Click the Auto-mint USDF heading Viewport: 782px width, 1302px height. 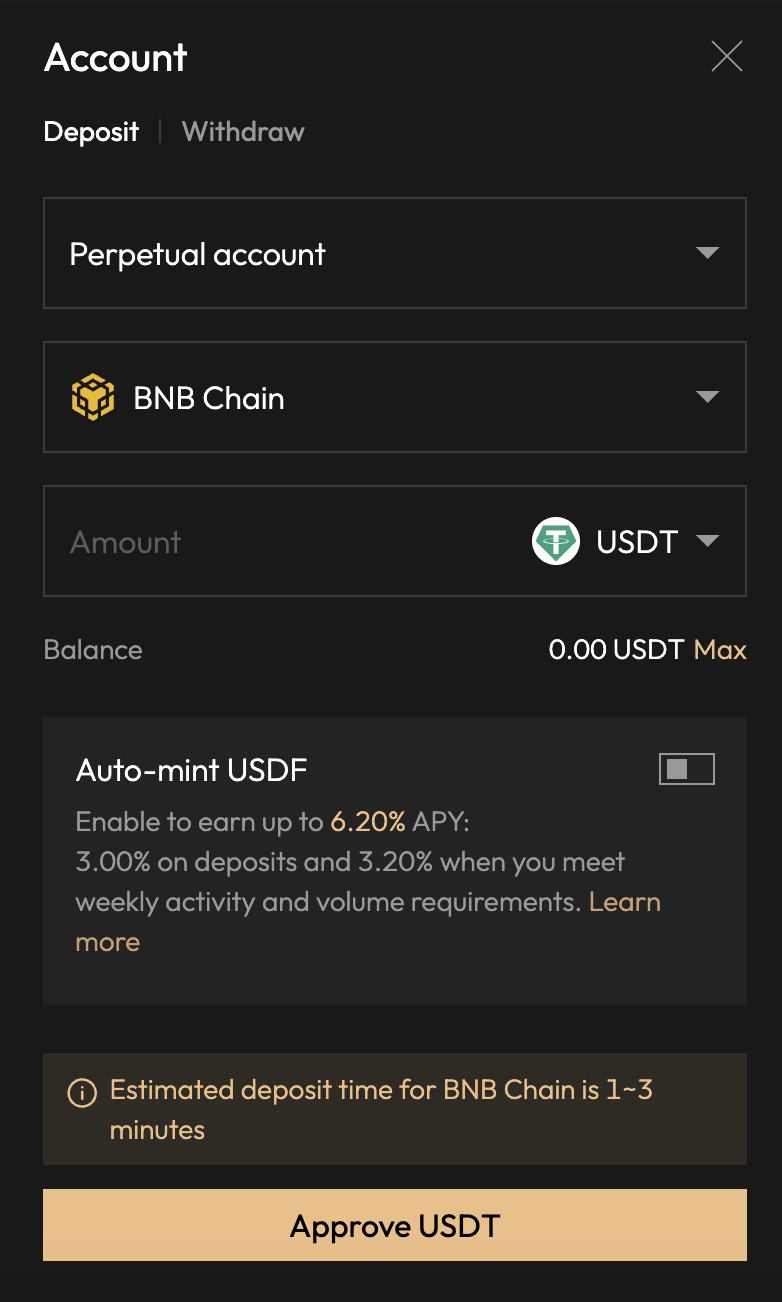coord(191,770)
